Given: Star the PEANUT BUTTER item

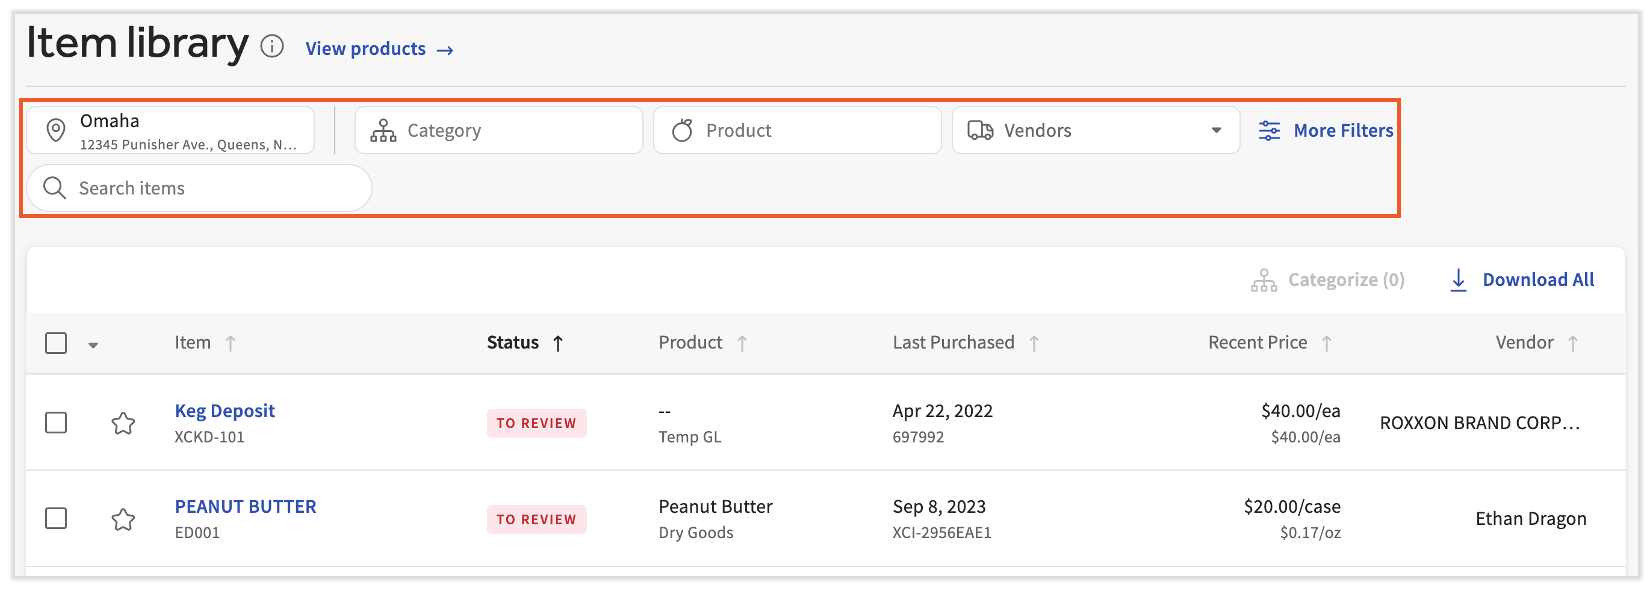Looking at the screenshot, I should (x=123, y=519).
